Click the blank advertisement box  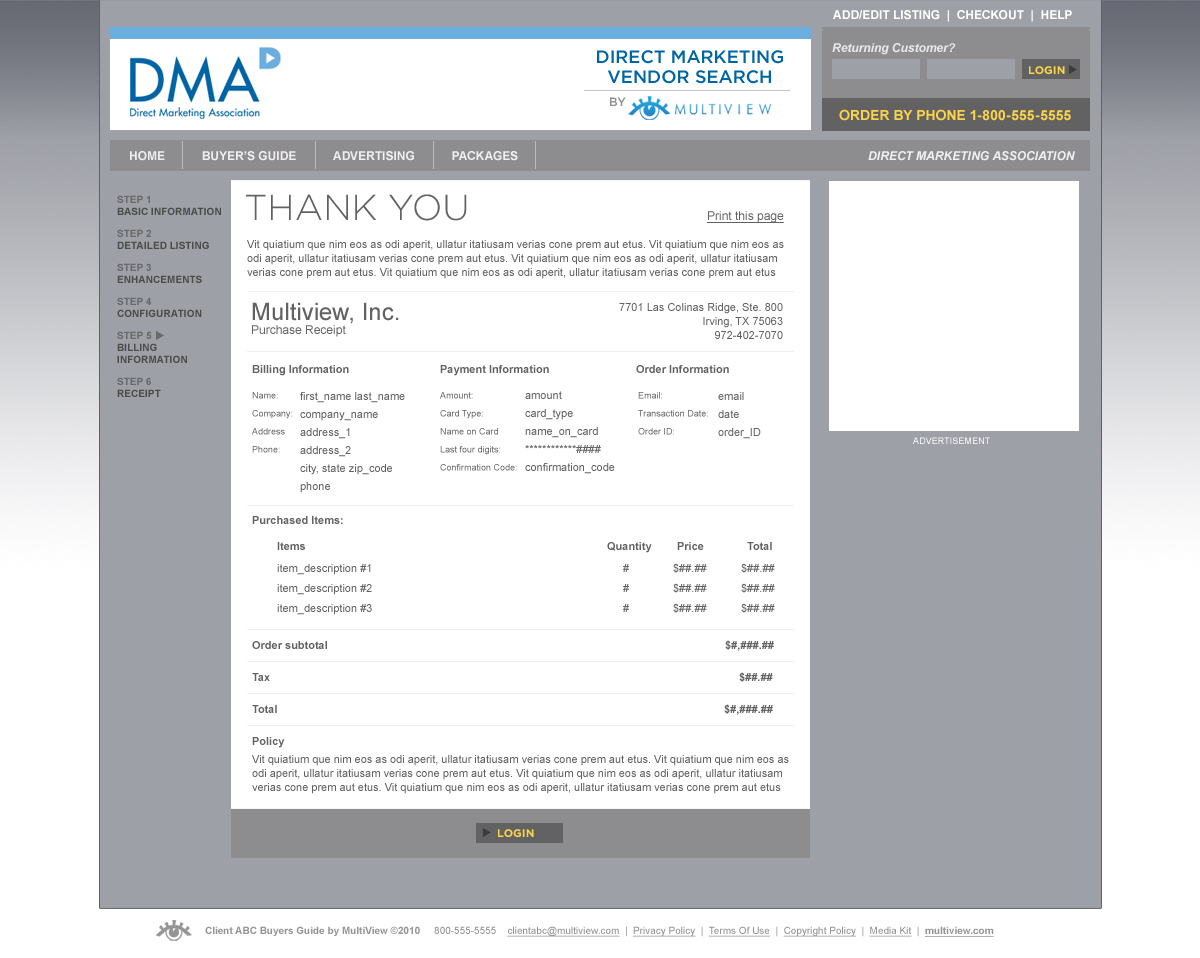coord(953,306)
